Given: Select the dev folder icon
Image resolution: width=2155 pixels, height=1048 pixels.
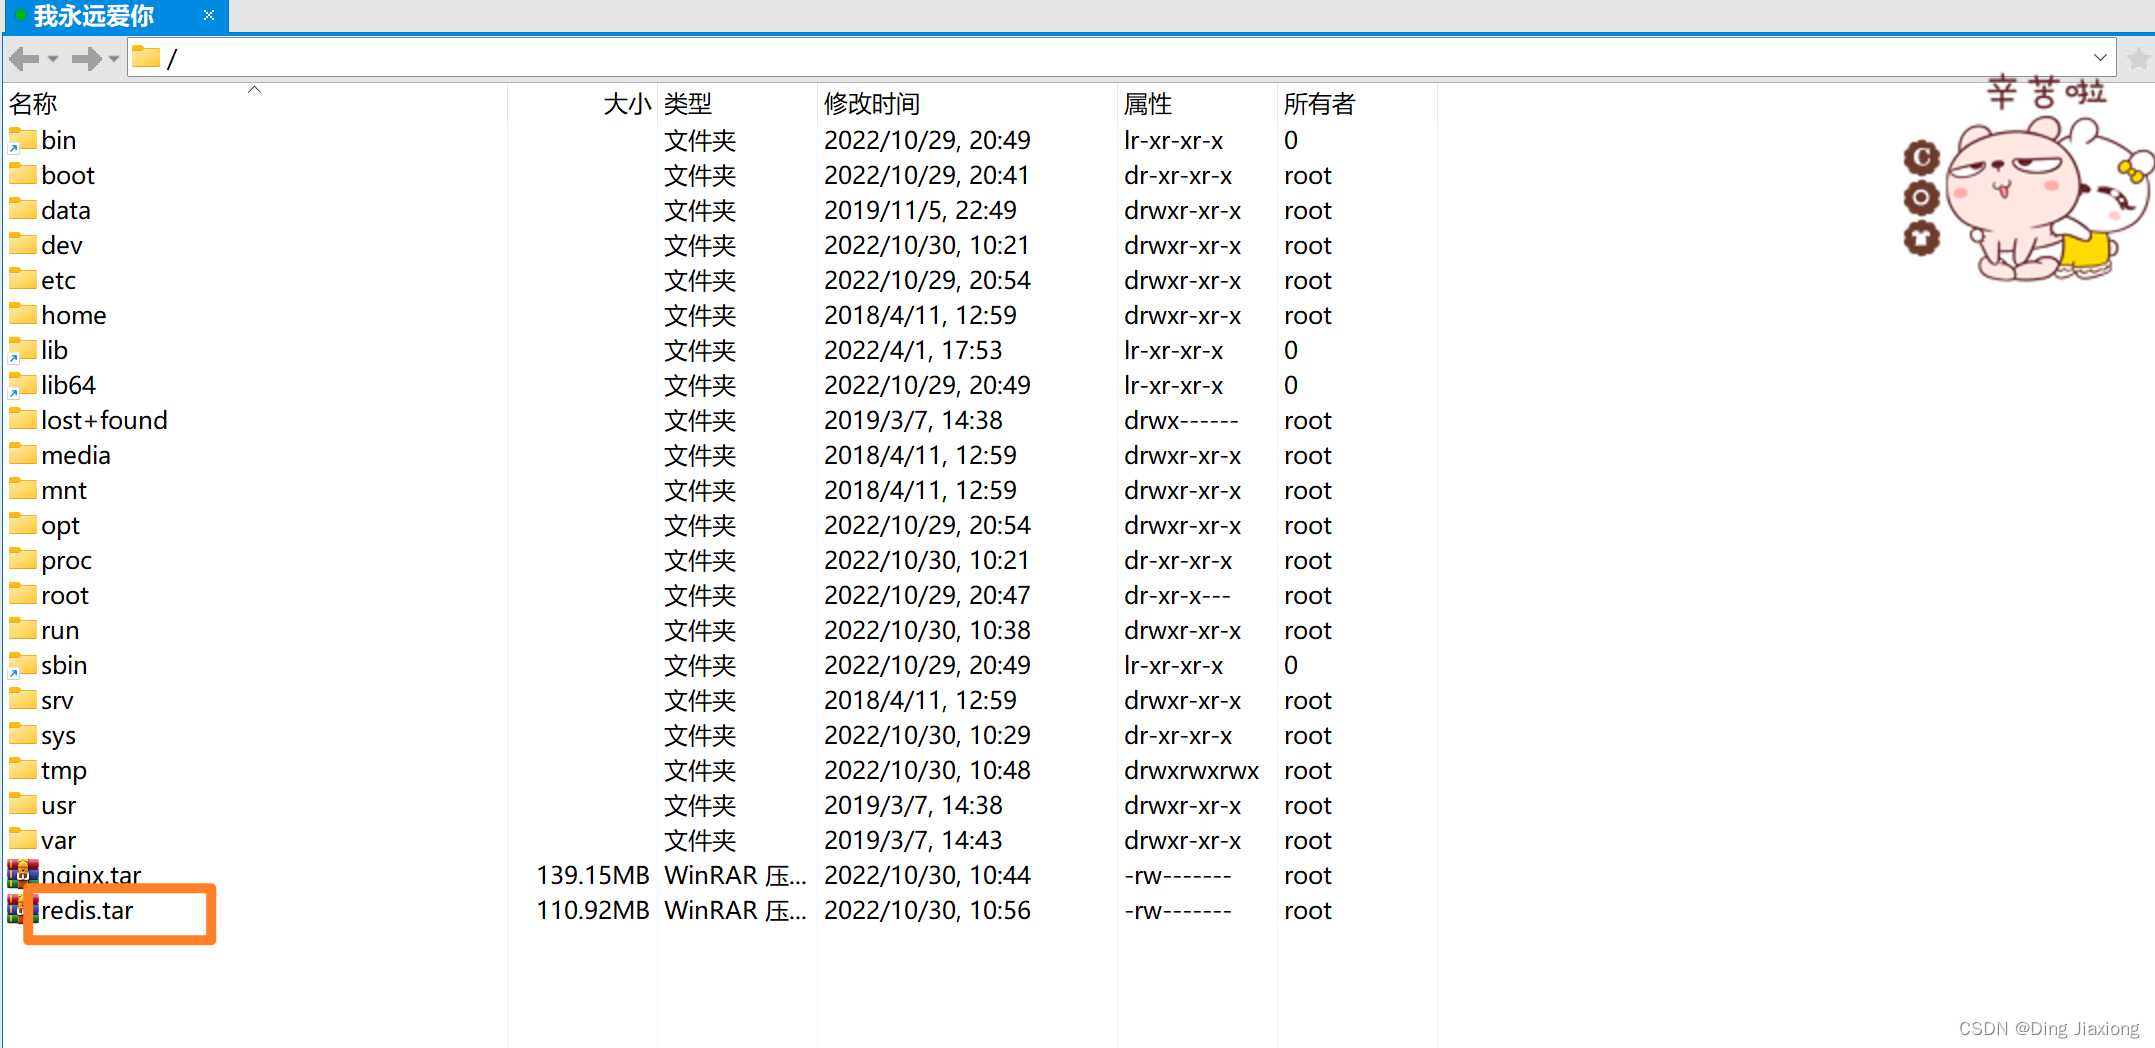Looking at the screenshot, I should 22,245.
